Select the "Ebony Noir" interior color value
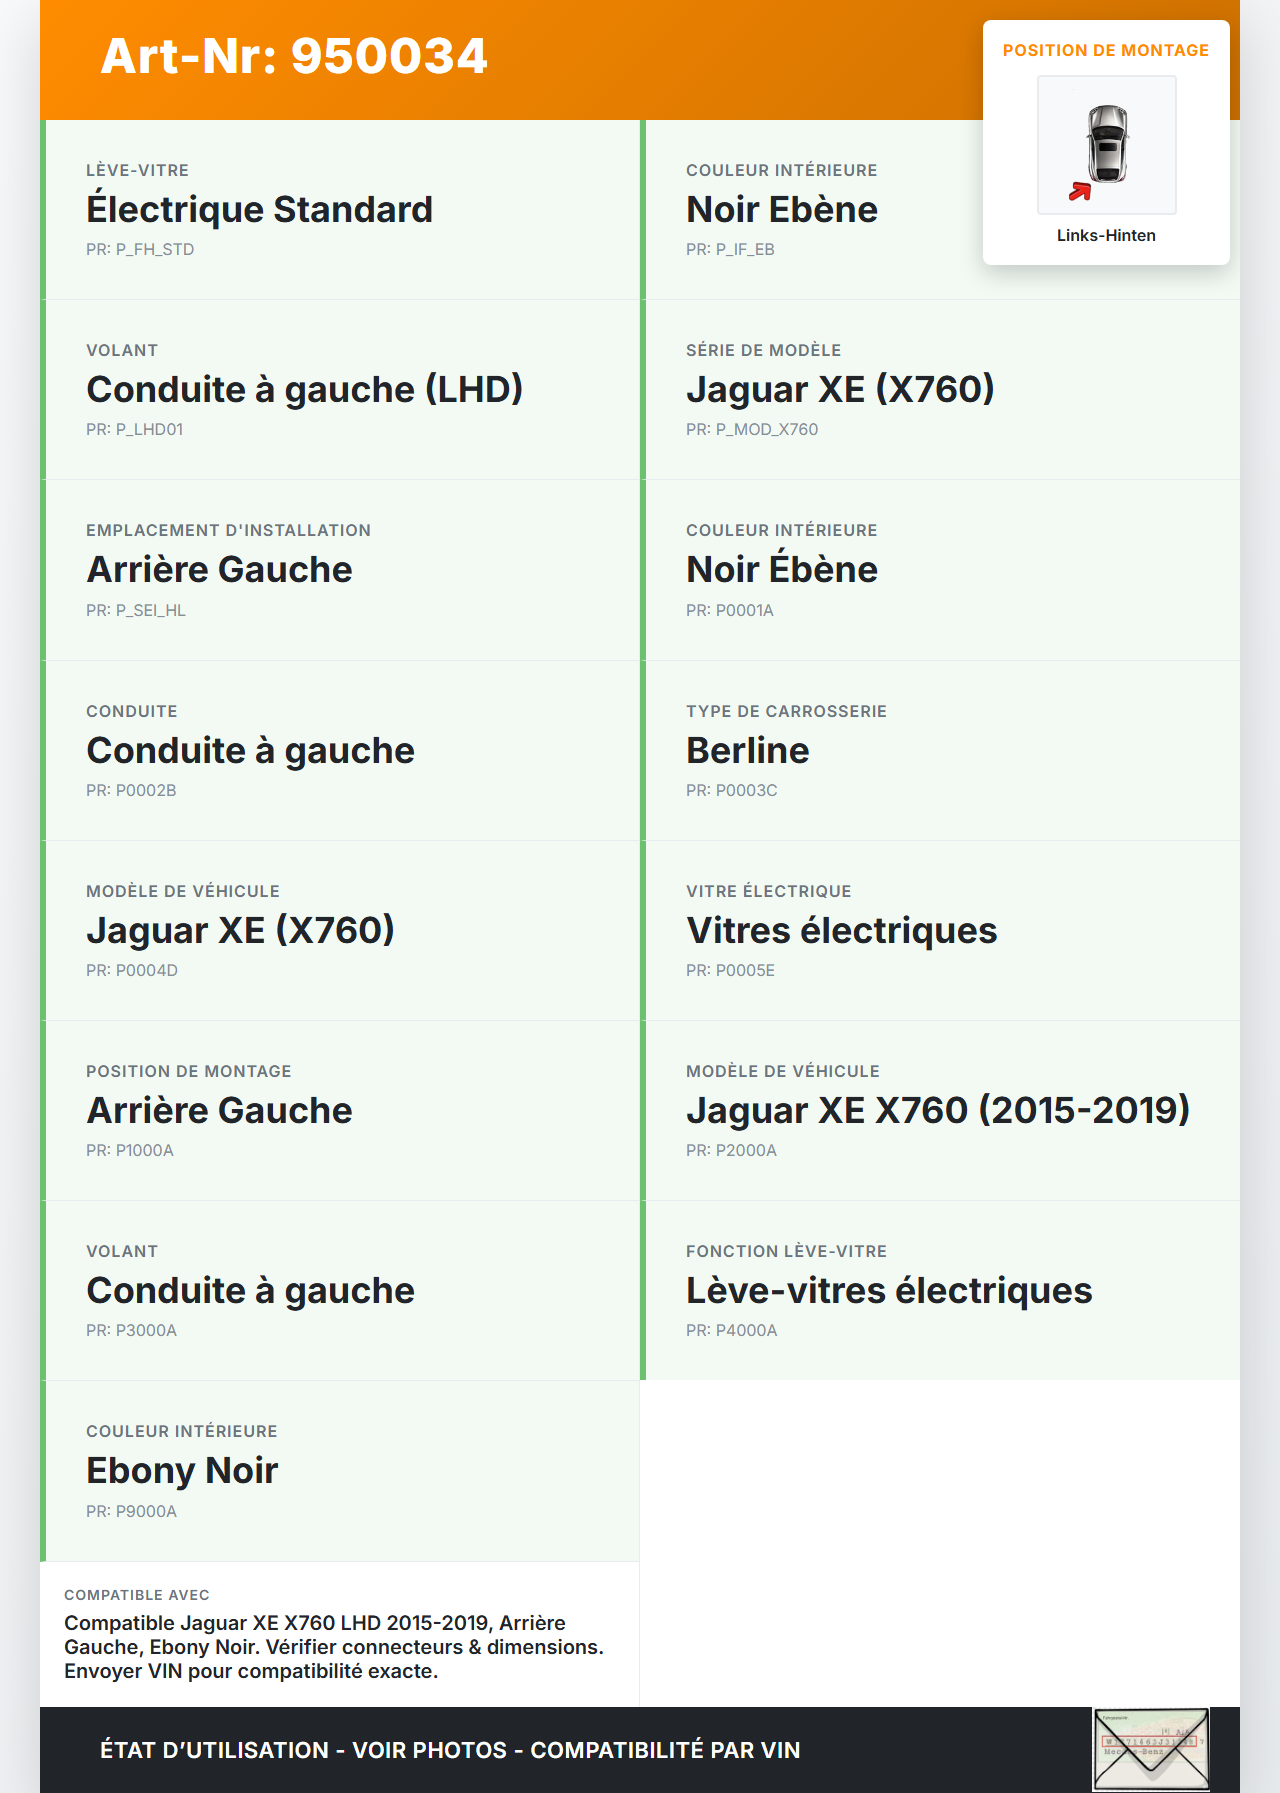The width and height of the screenshot is (1280, 1793). [182, 1471]
